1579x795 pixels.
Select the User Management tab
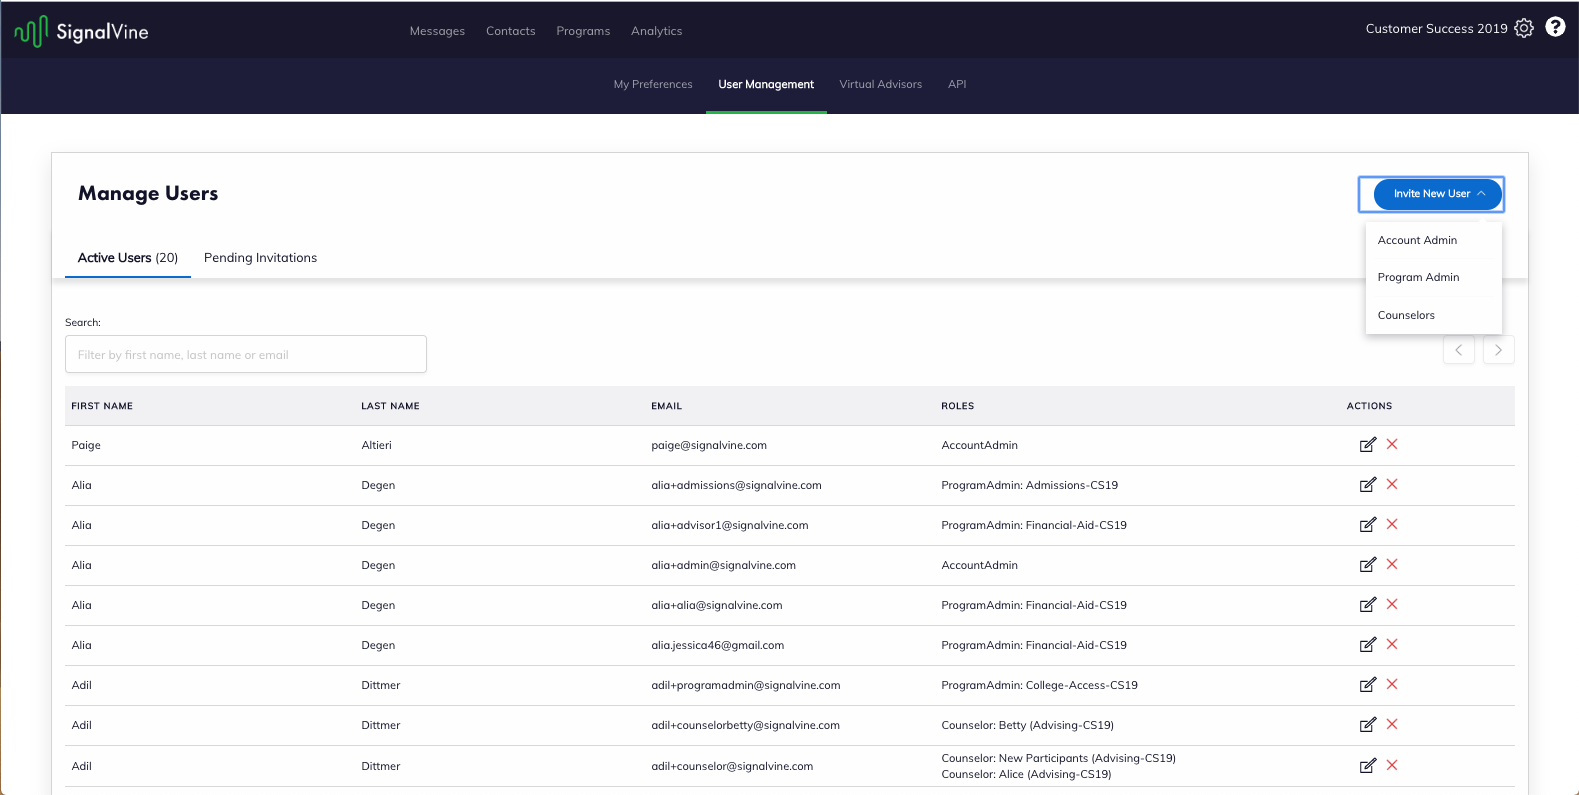coord(766,84)
